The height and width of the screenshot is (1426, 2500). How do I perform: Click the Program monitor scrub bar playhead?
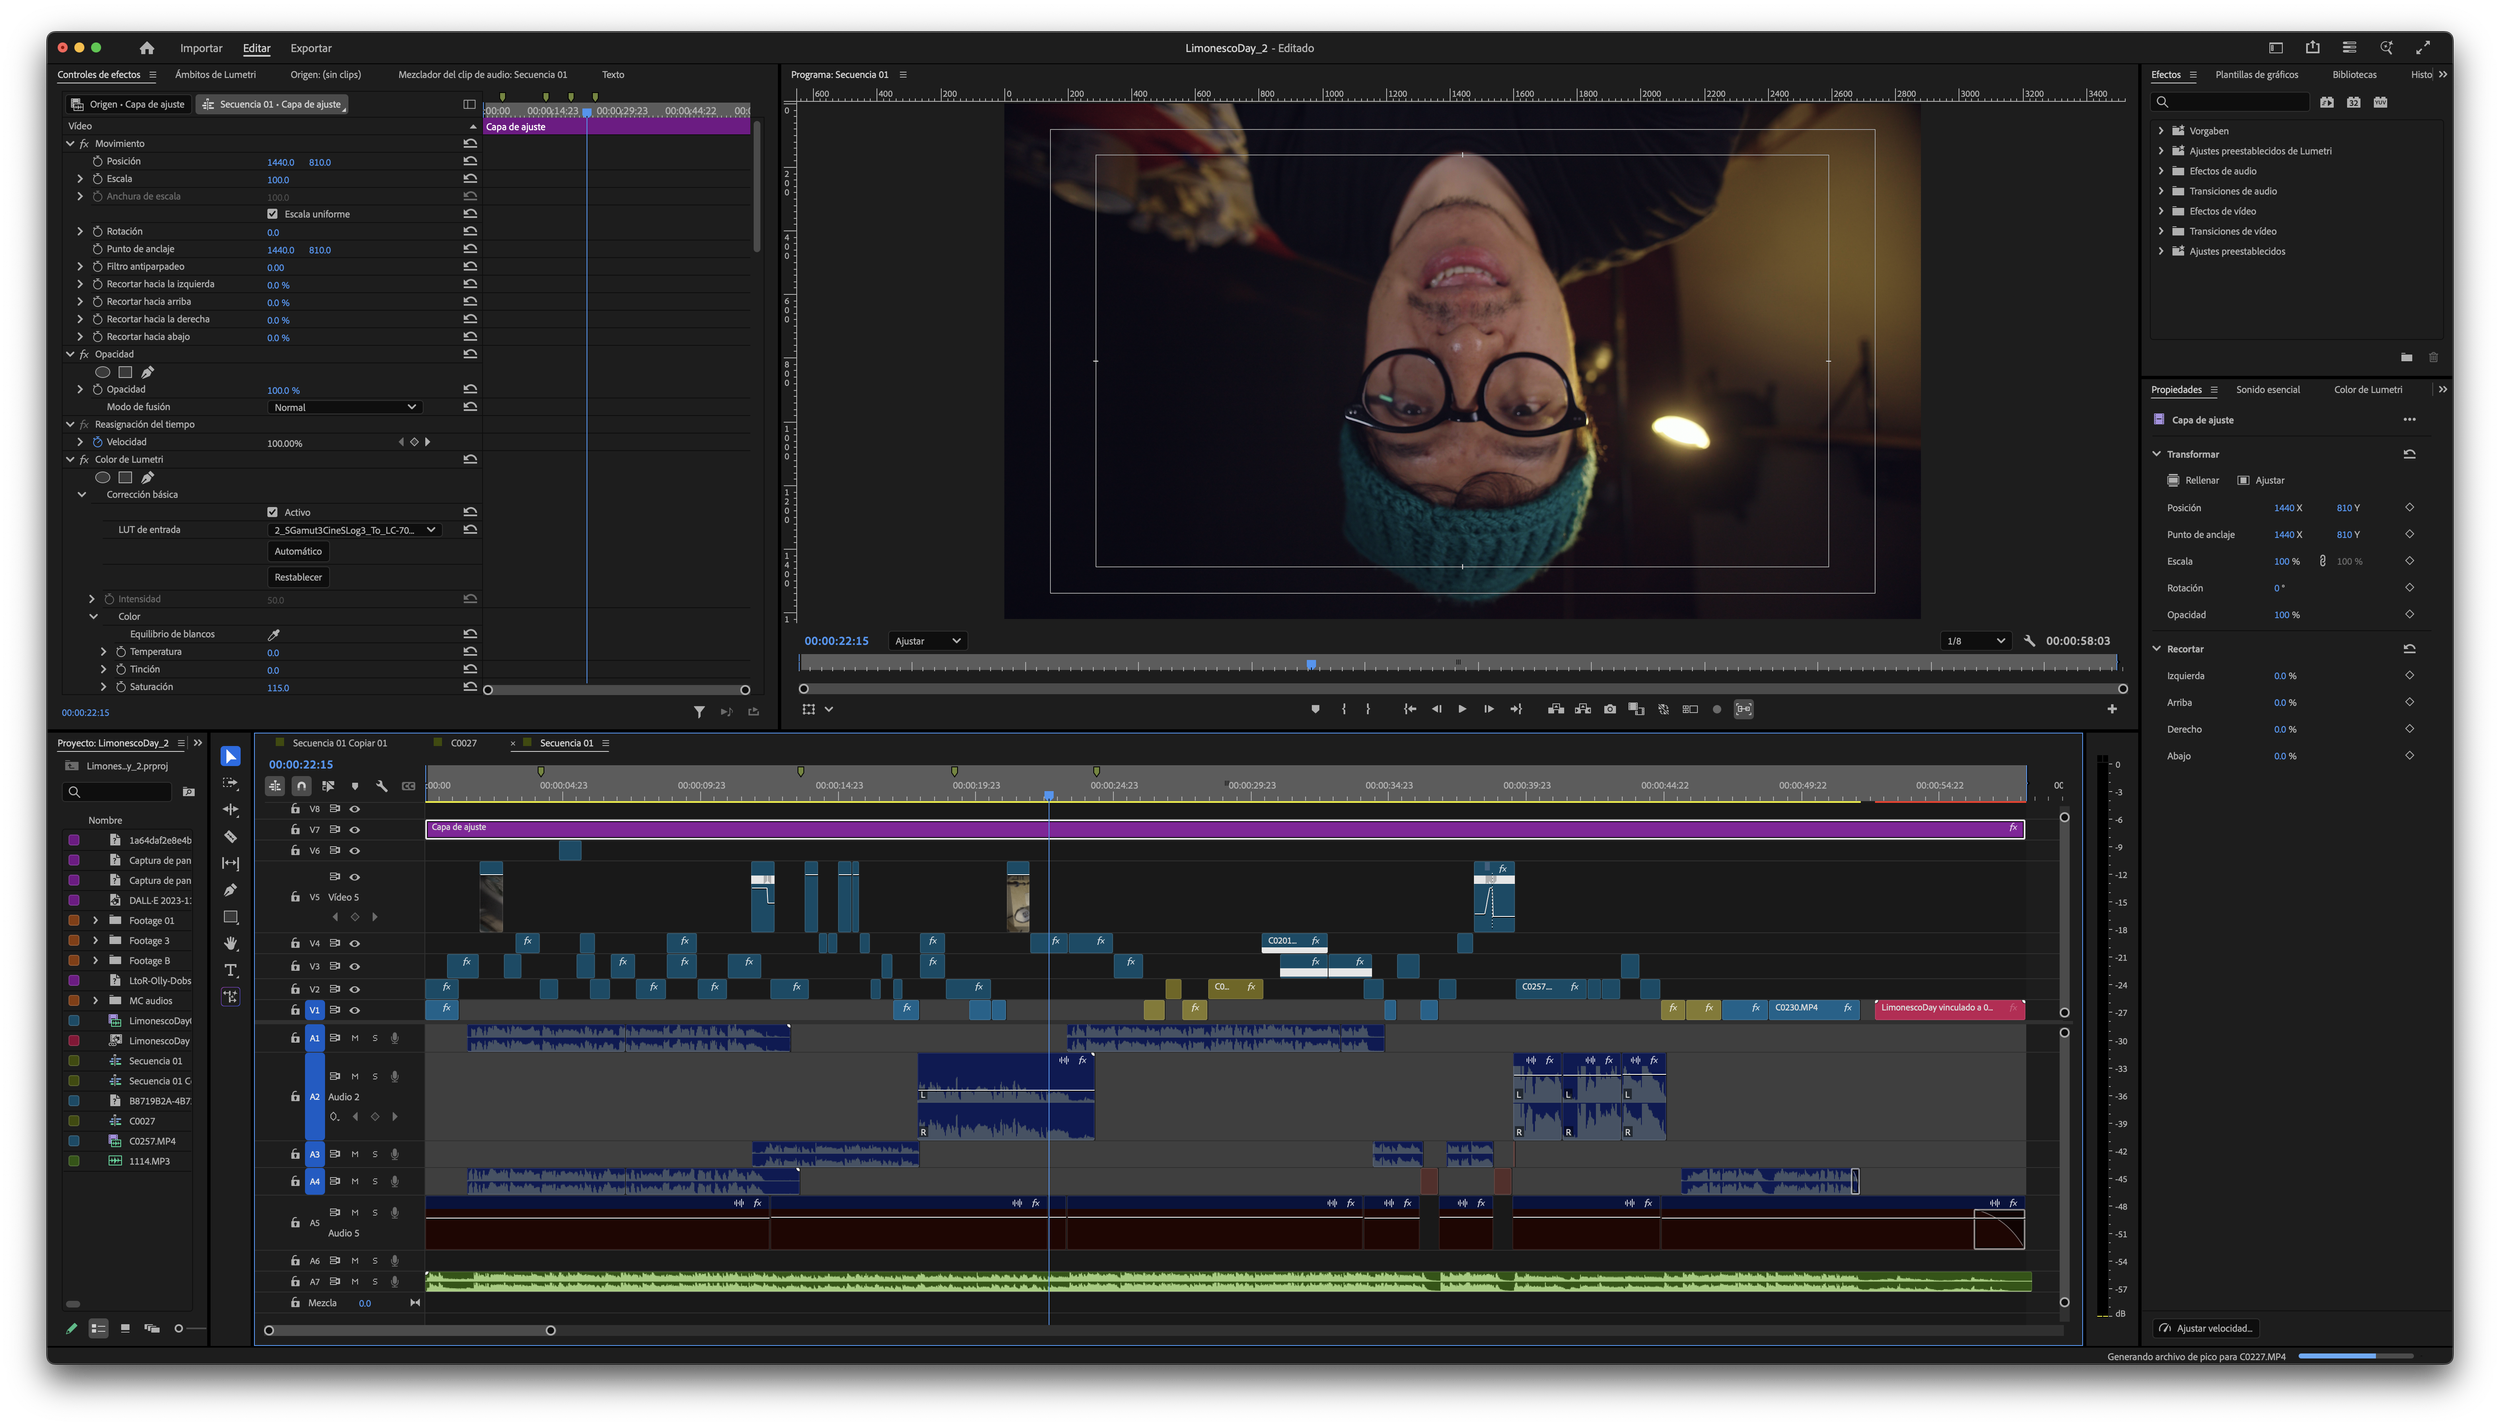[1311, 664]
